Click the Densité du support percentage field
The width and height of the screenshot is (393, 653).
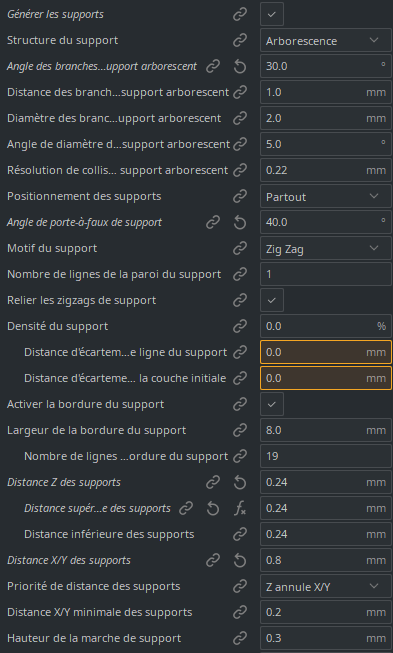pyautogui.click(x=326, y=326)
